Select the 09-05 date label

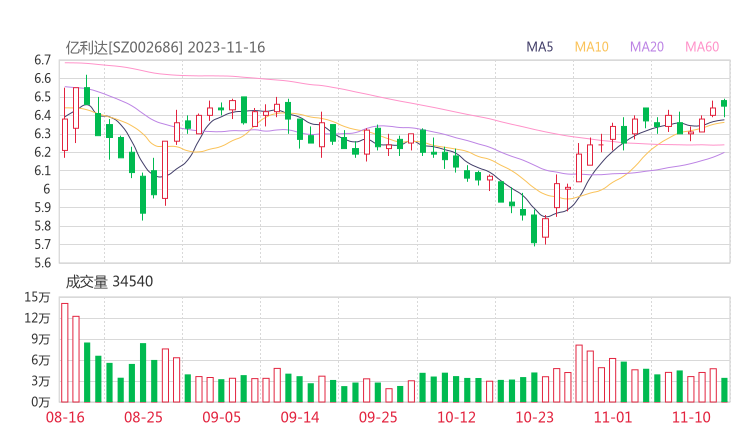[221, 417]
